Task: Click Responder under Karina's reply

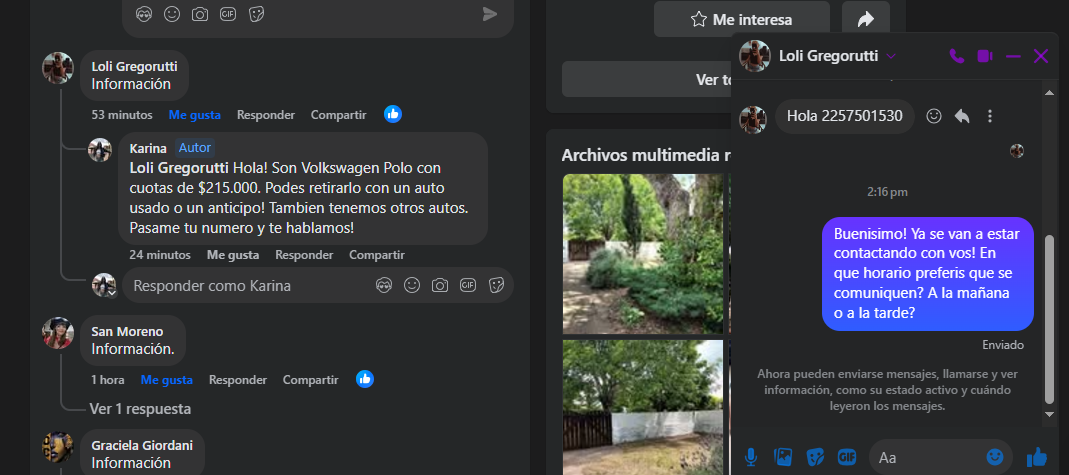Action: click(x=304, y=255)
